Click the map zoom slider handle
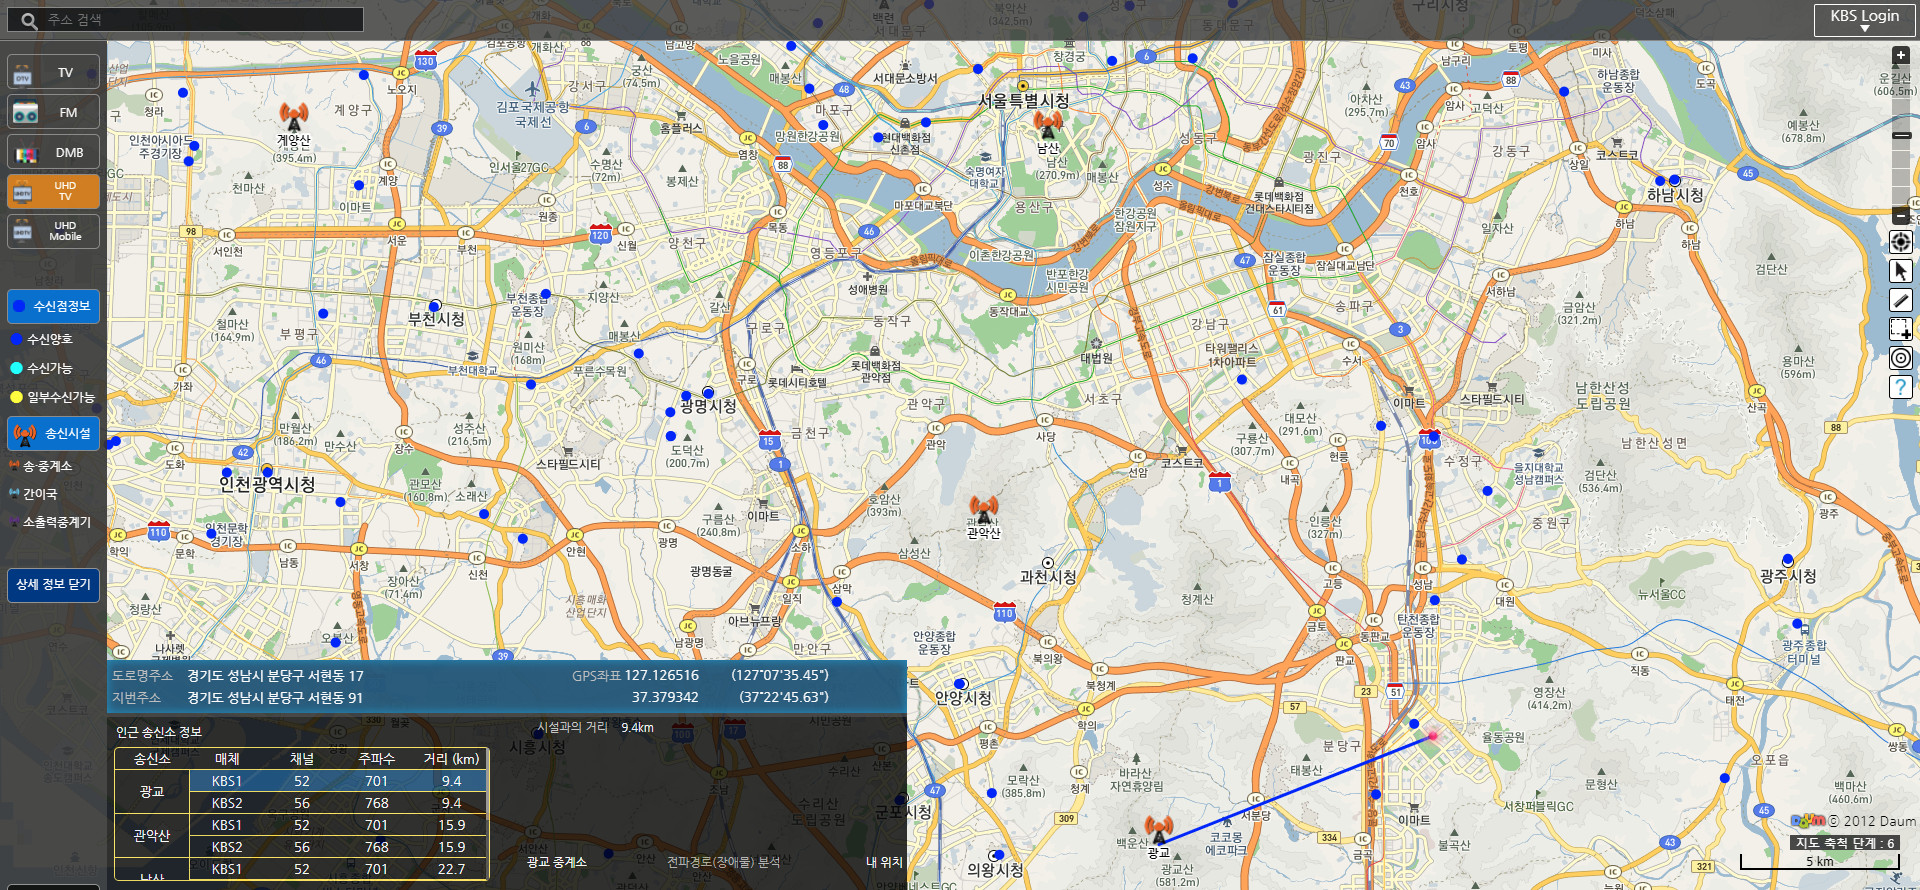1920x890 pixels. click(x=1902, y=135)
